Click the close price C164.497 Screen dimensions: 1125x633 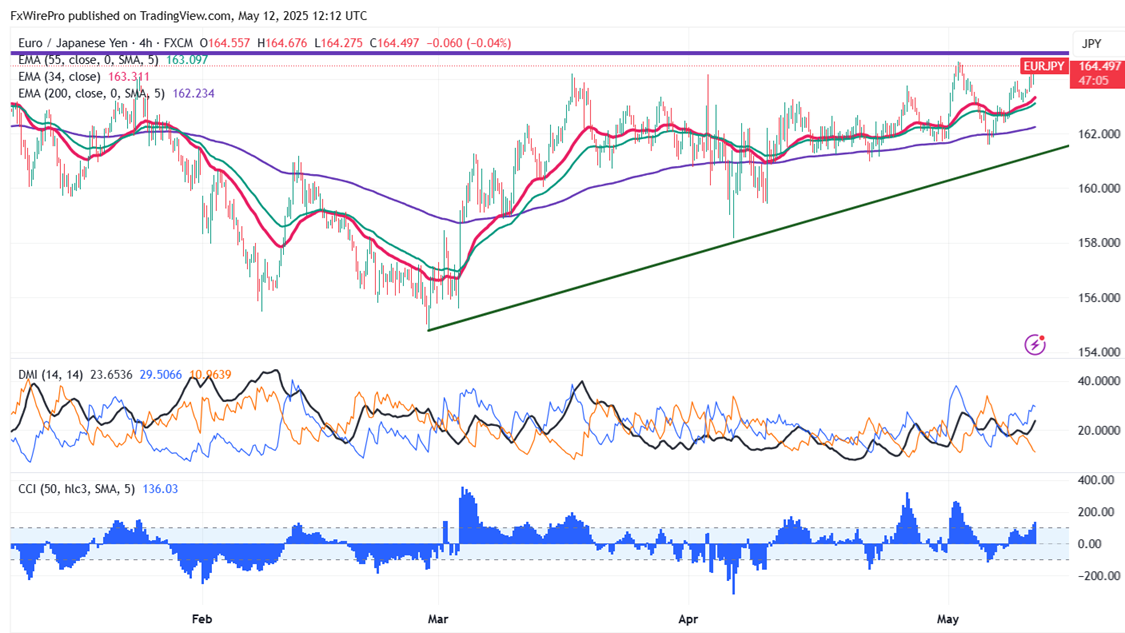coord(394,43)
